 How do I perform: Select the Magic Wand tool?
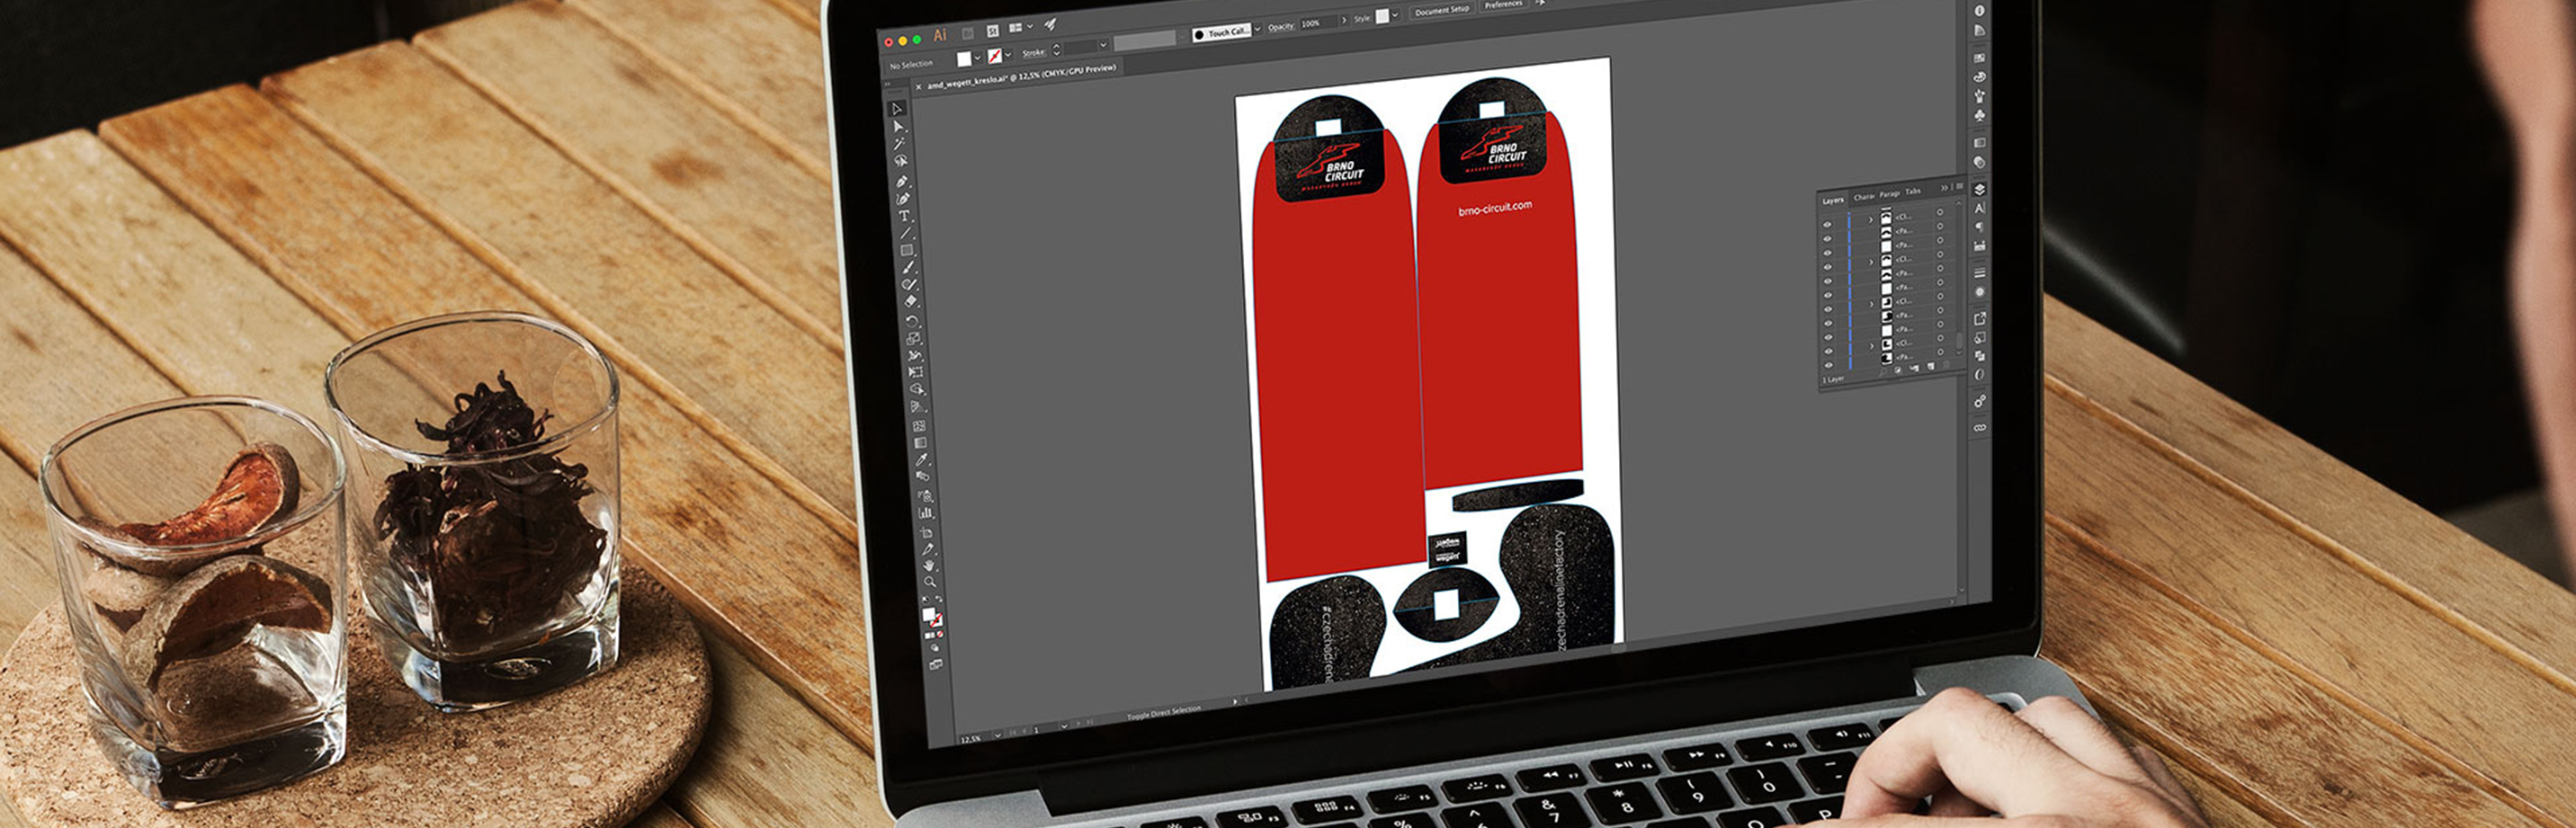pos(901,143)
